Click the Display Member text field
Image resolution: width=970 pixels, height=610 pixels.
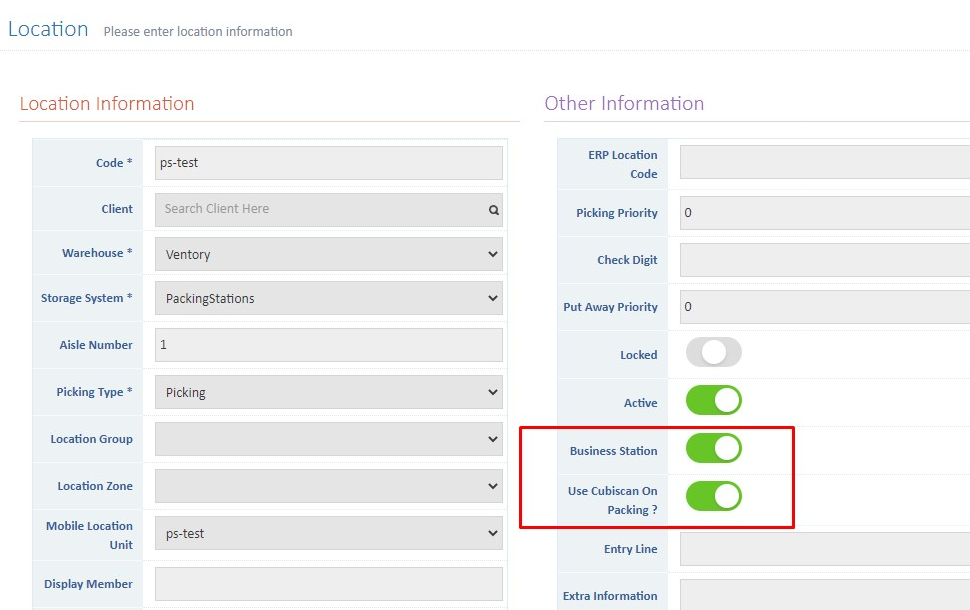tap(328, 584)
